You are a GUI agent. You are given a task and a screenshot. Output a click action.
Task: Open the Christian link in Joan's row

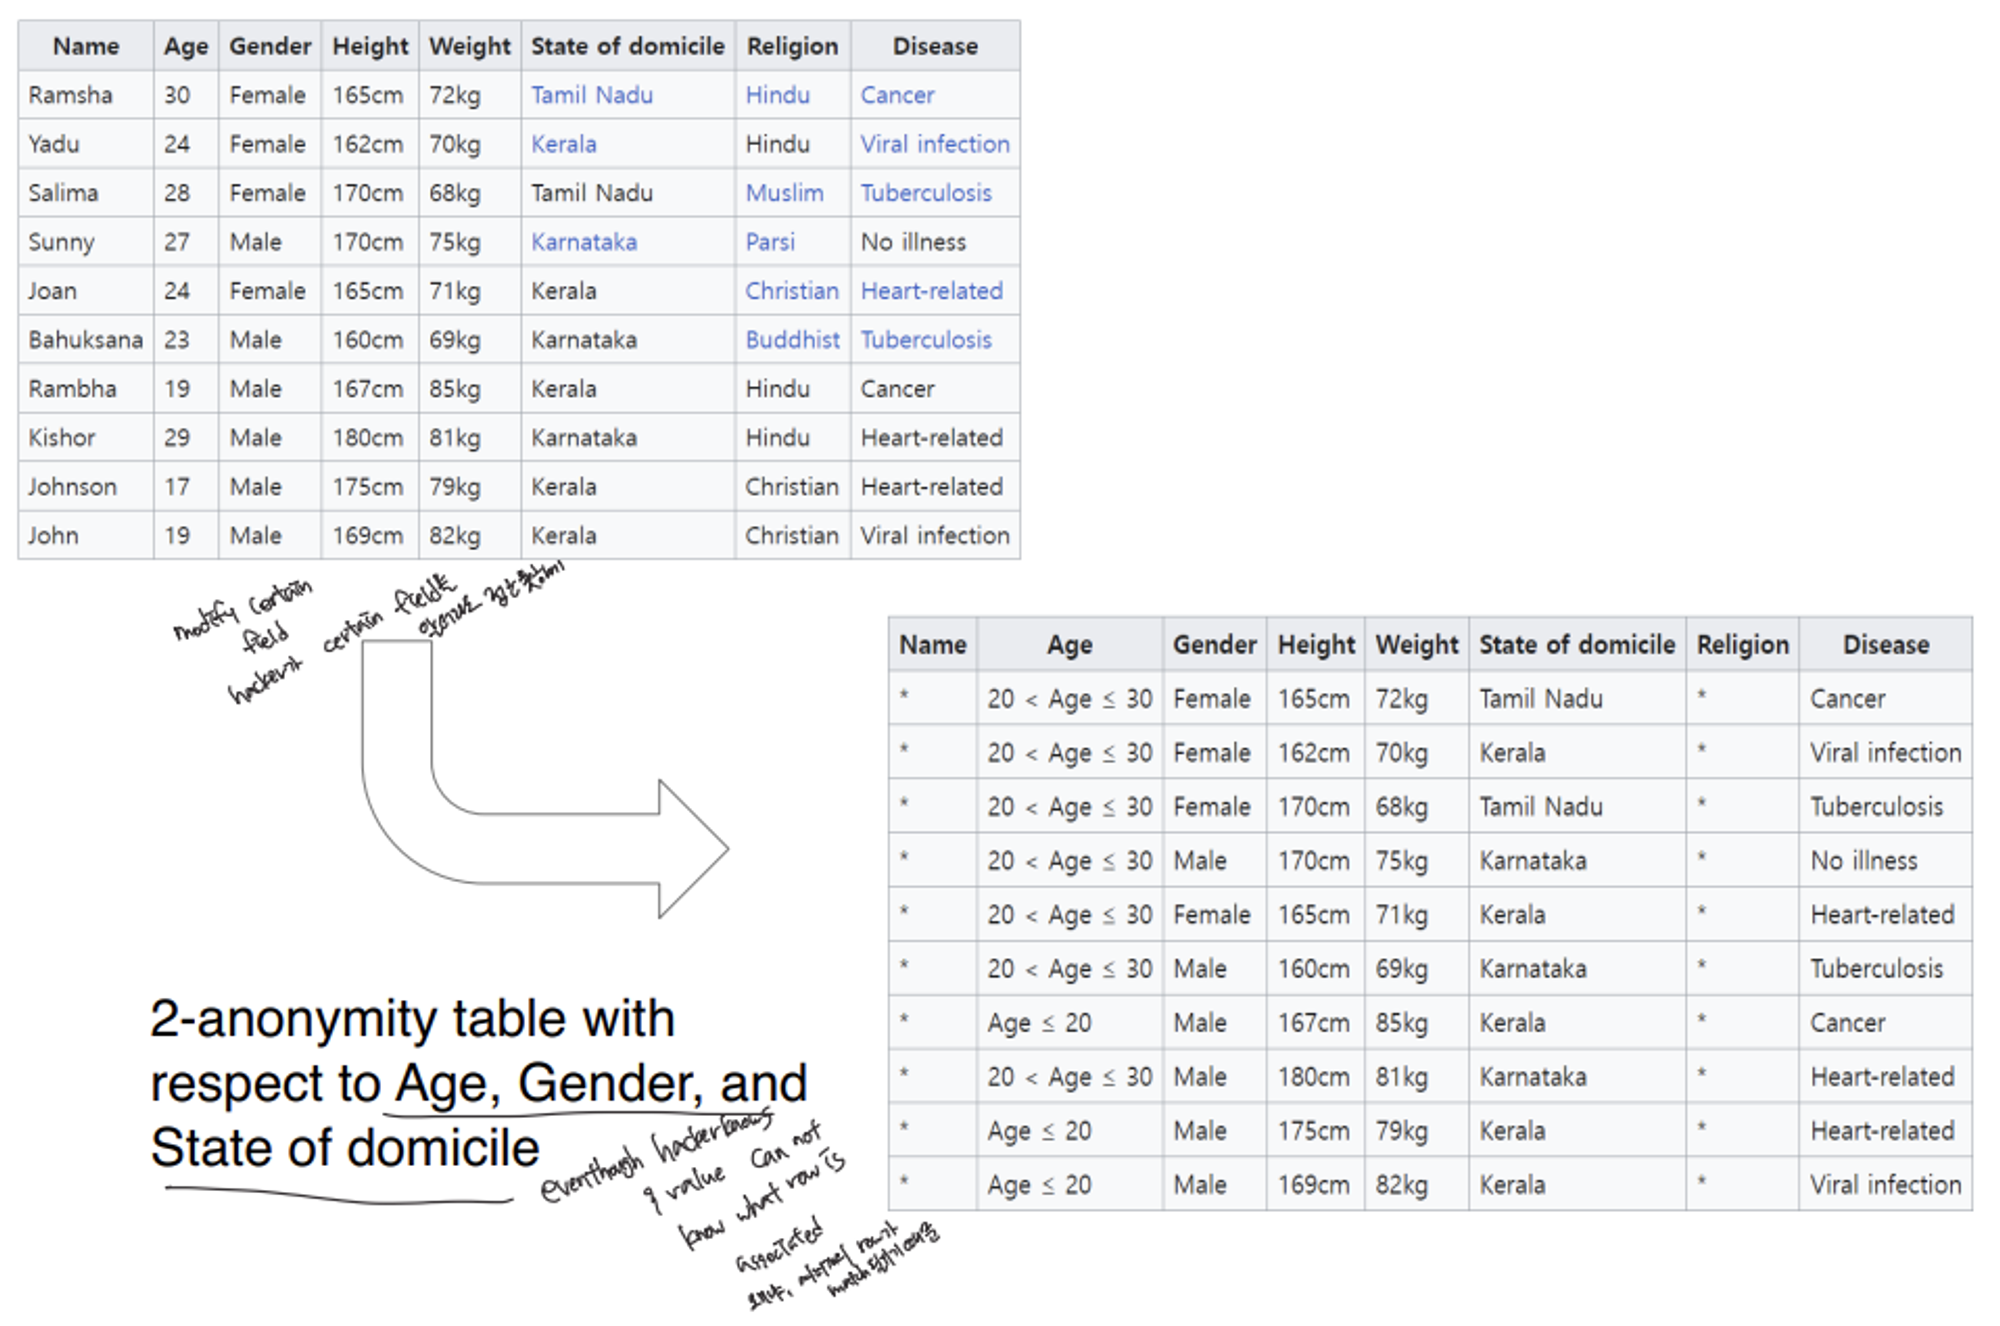click(x=792, y=291)
